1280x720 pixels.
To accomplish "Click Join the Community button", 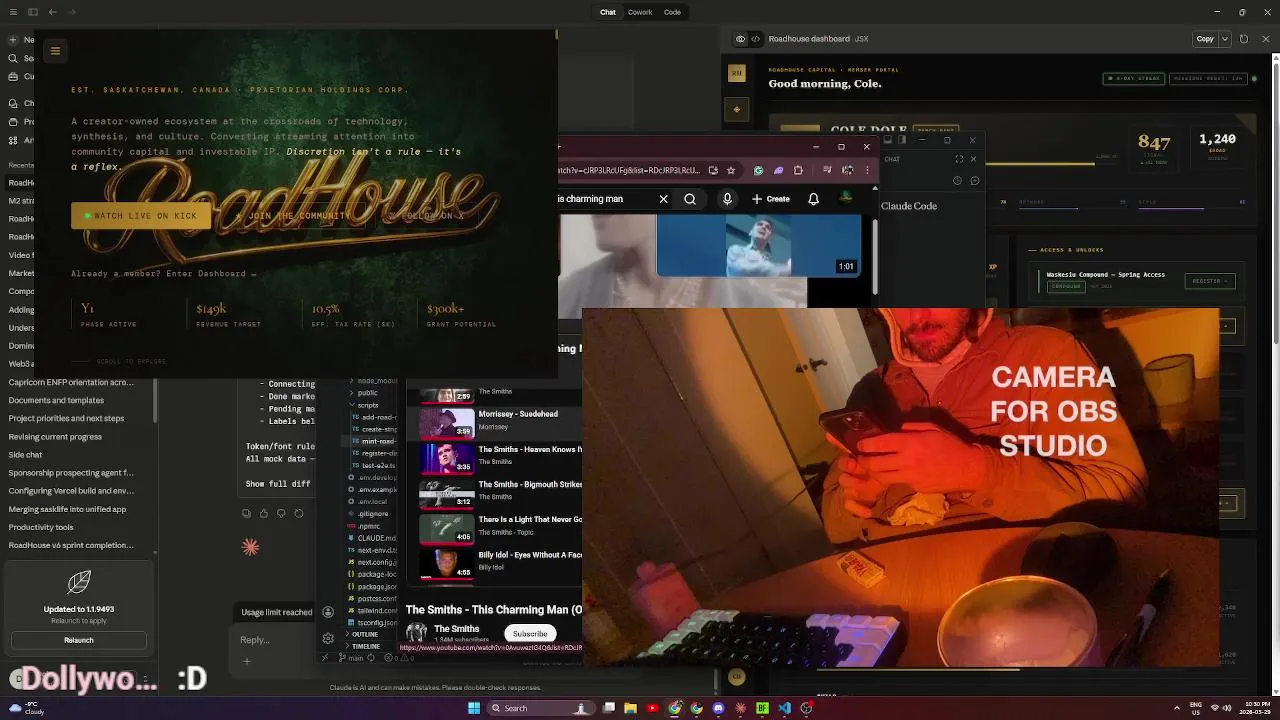I will pyautogui.click(x=293, y=216).
